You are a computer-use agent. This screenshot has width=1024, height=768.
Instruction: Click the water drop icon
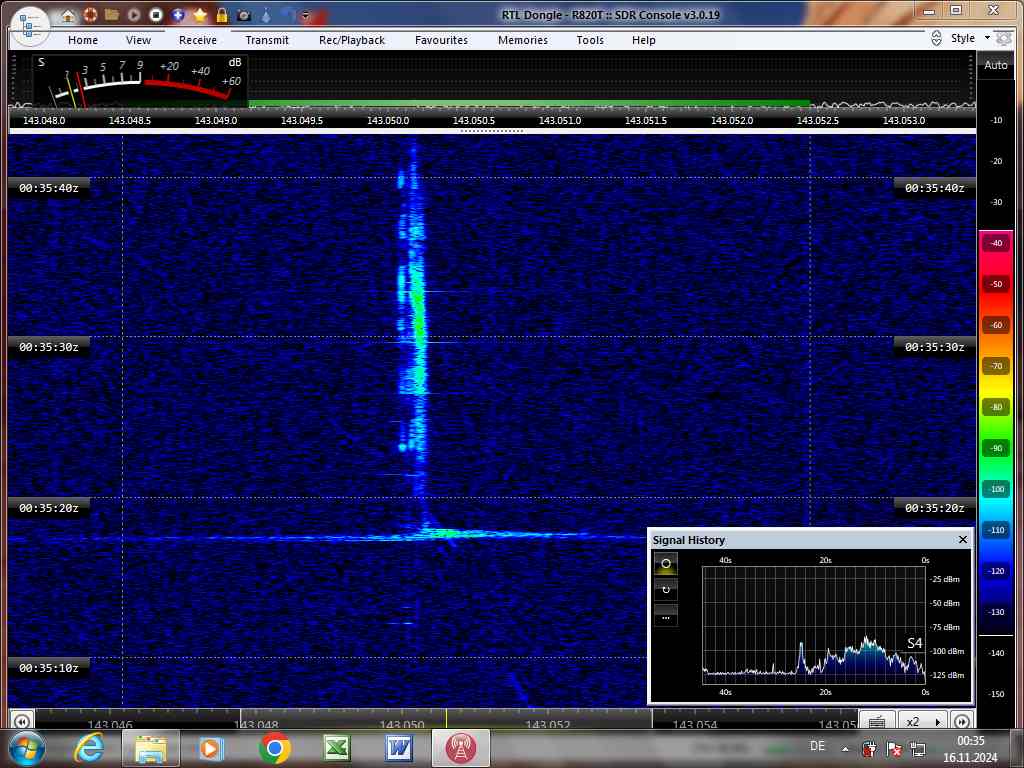click(266, 14)
